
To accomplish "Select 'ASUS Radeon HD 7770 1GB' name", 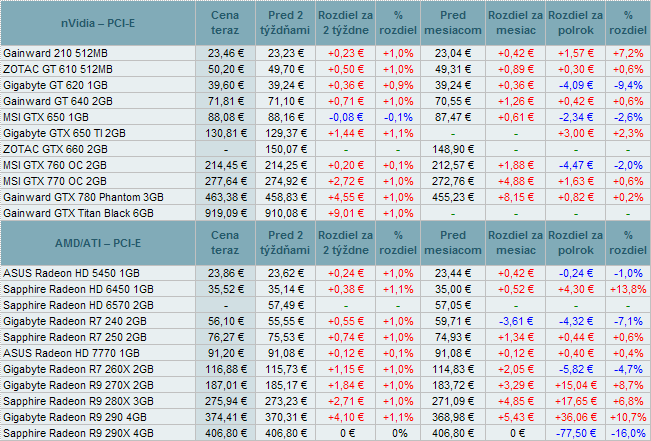I will point(71,353).
